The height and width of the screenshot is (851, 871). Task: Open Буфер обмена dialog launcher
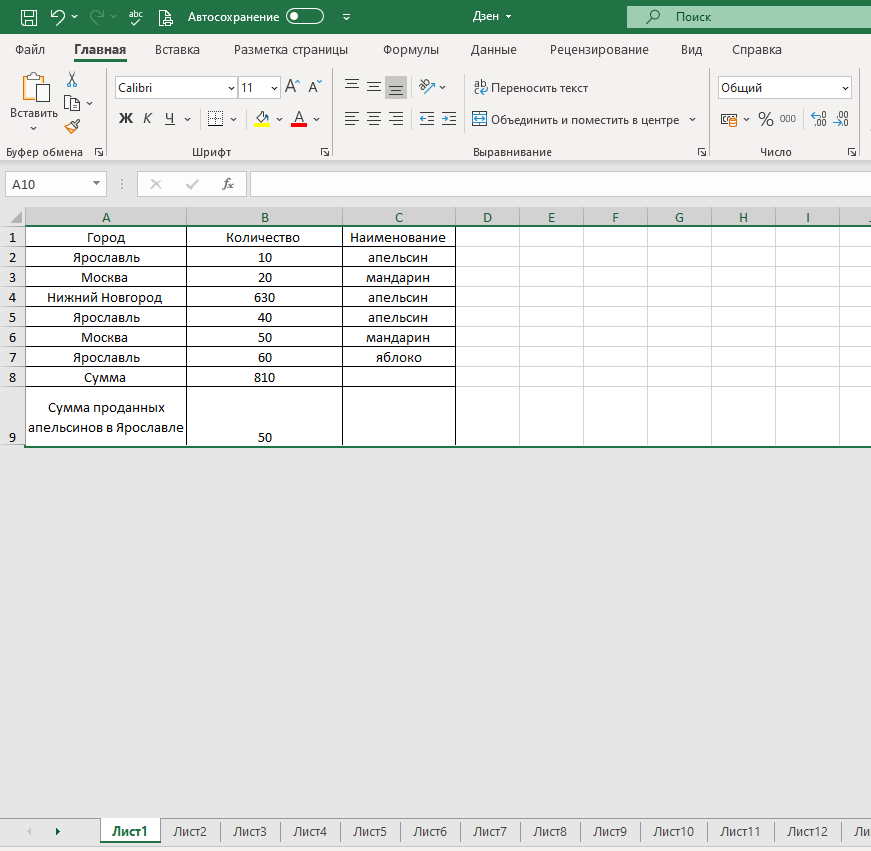coord(99,152)
